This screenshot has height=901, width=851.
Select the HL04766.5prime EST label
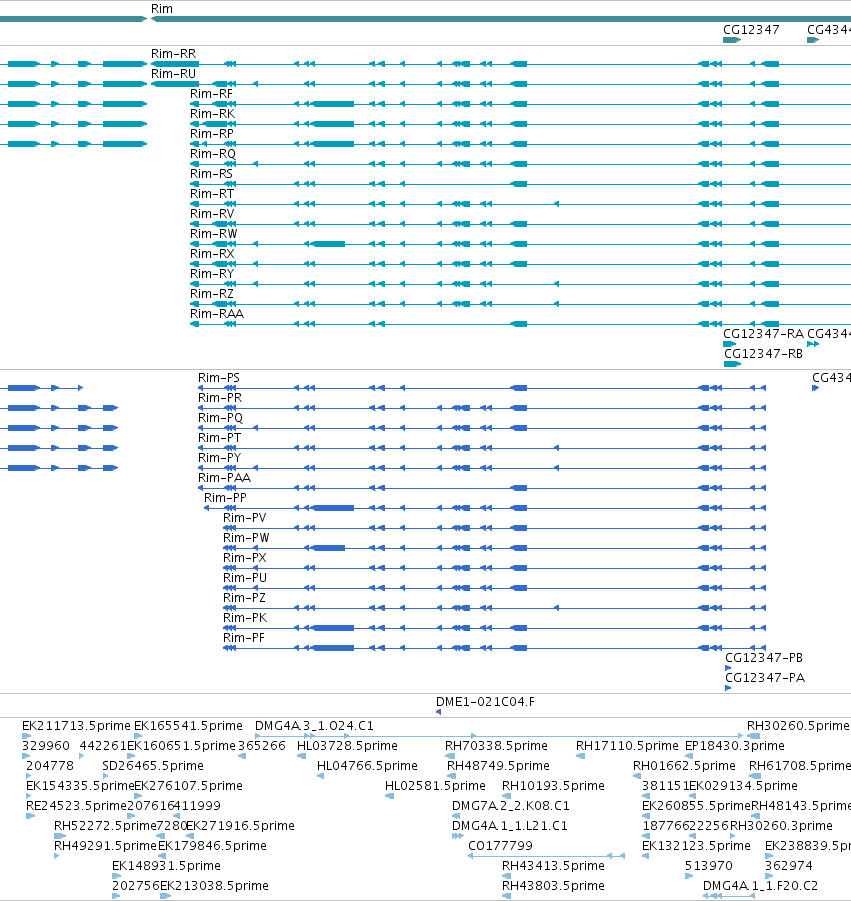(367, 766)
